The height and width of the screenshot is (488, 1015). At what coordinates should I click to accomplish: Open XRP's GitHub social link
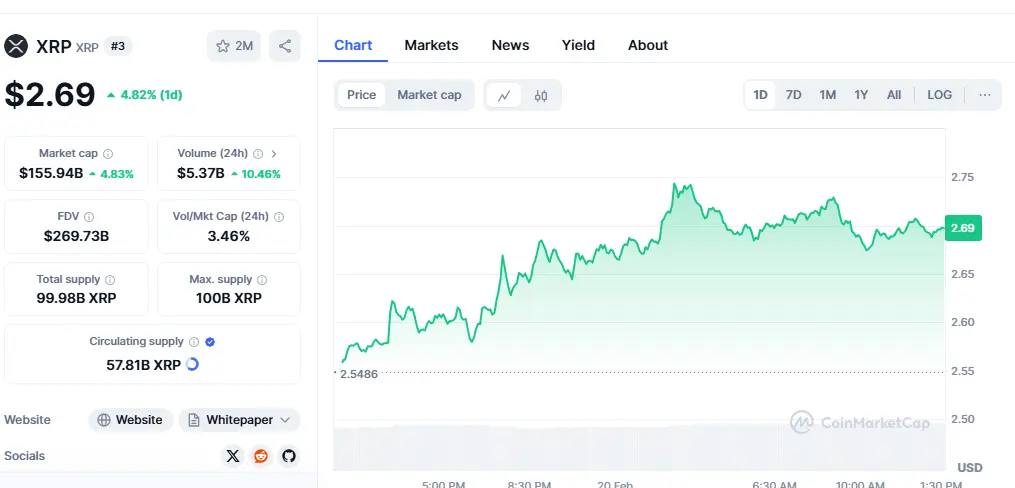[289, 456]
